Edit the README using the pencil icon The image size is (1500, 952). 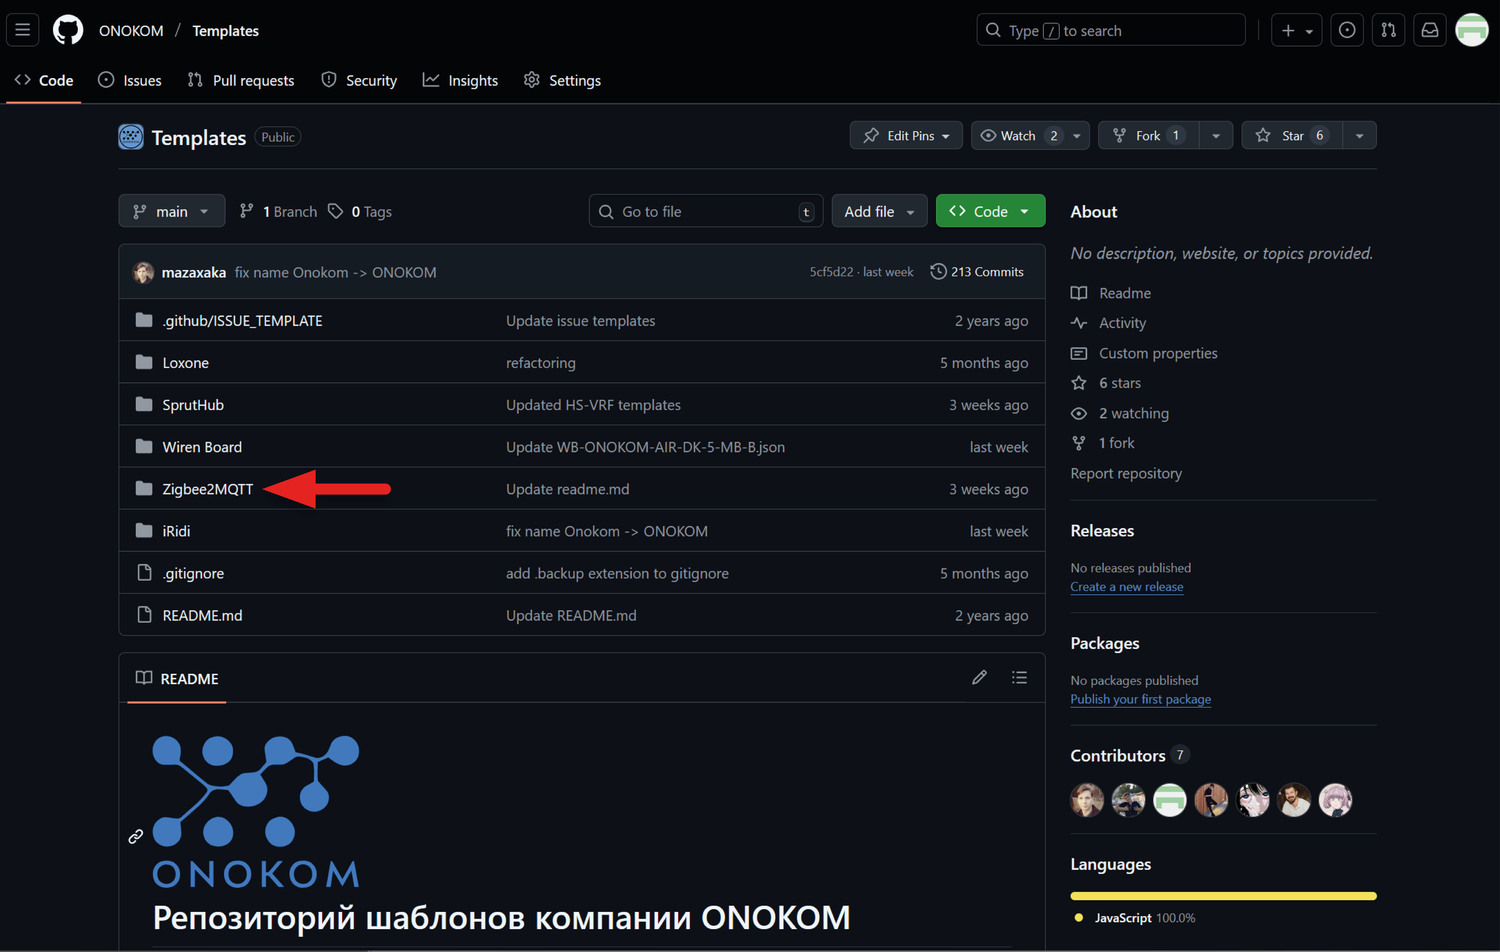978,677
